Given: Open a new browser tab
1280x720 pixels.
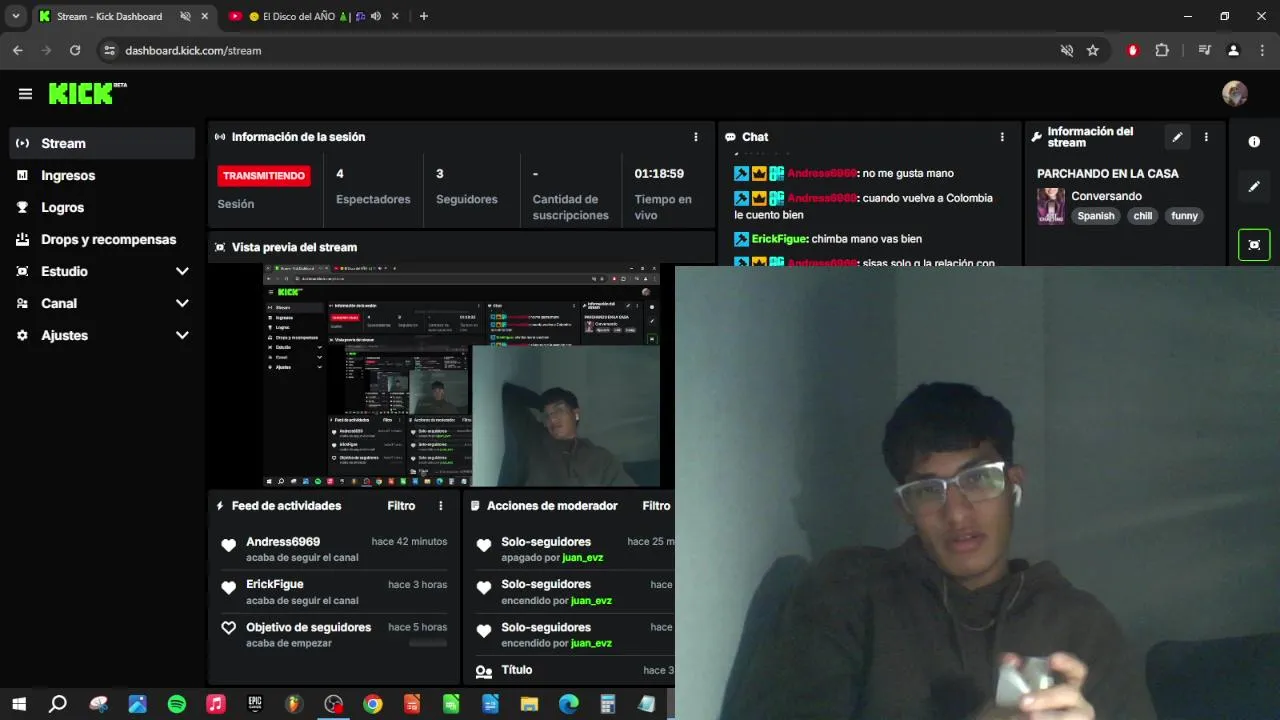Looking at the screenshot, I should (424, 16).
